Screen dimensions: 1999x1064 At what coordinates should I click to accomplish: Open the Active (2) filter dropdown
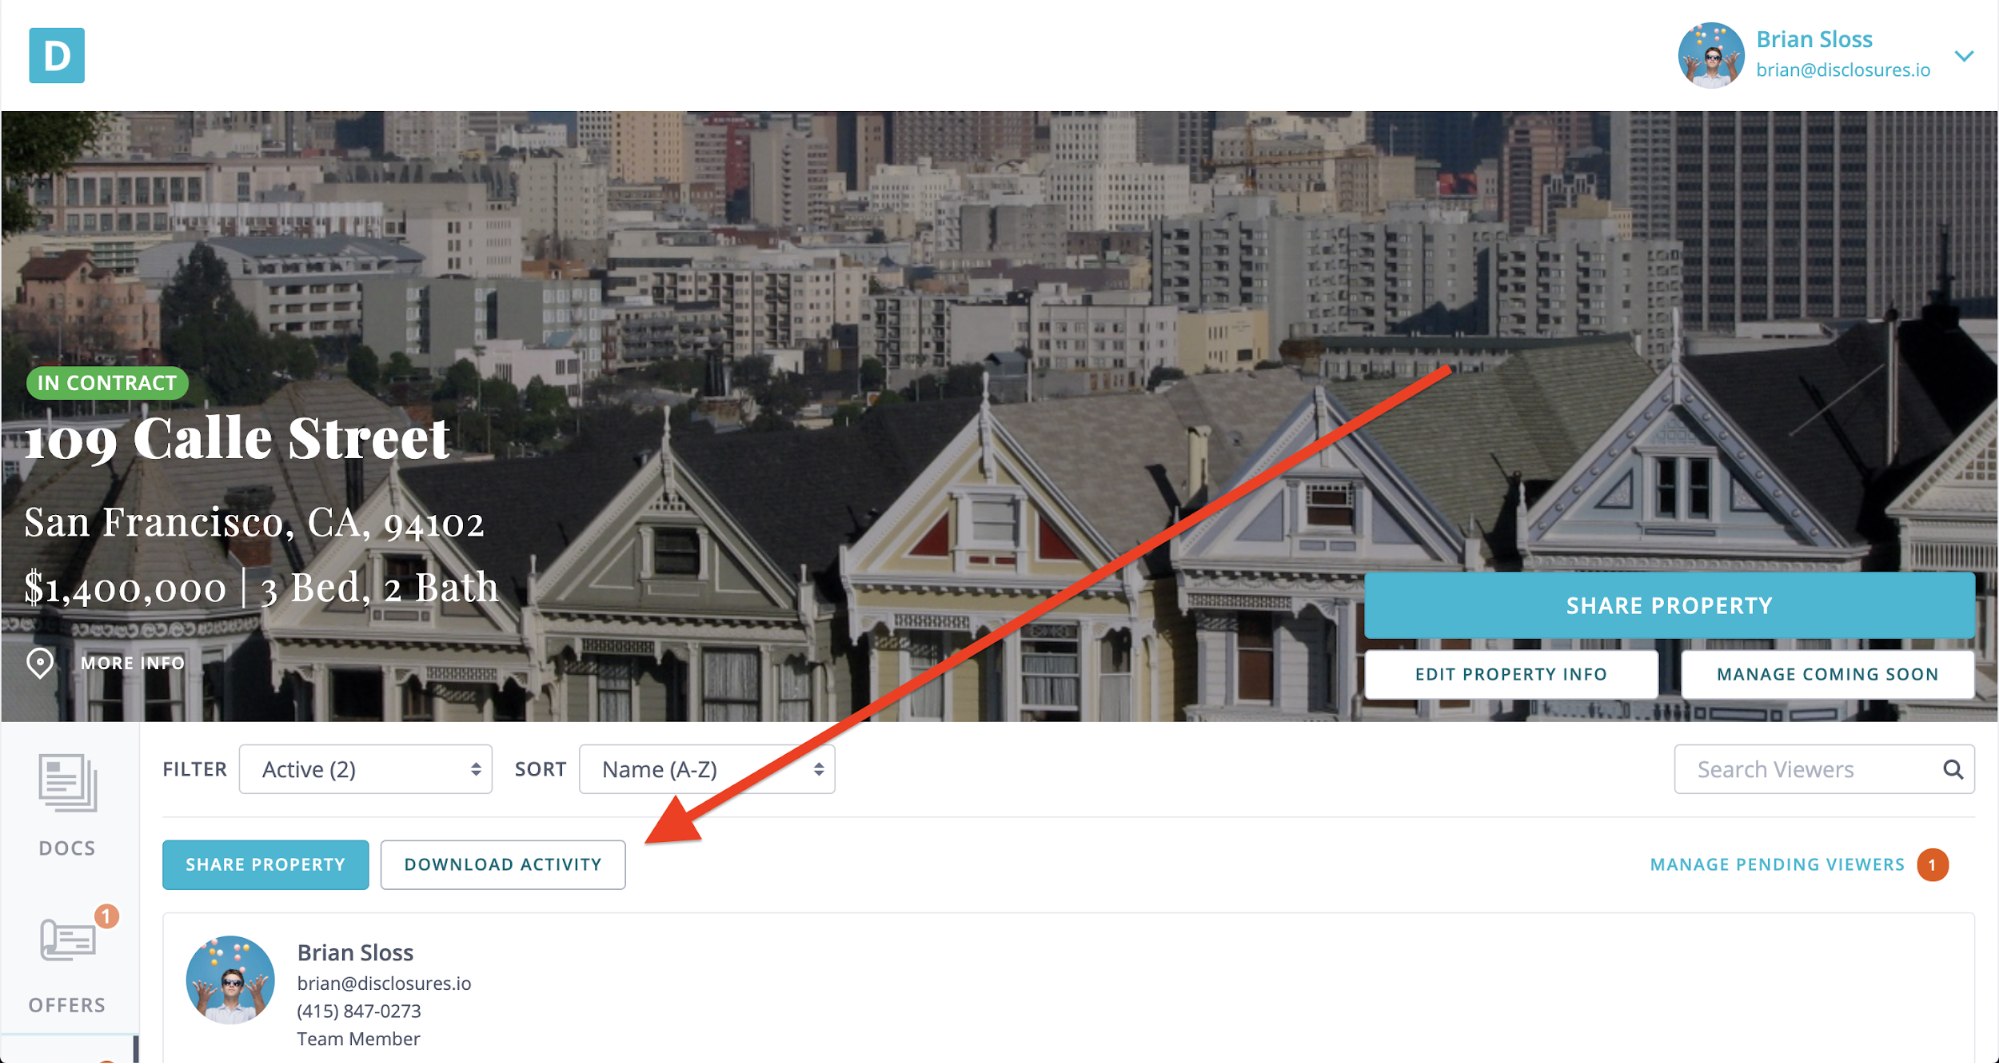click(x=366, y=769)
